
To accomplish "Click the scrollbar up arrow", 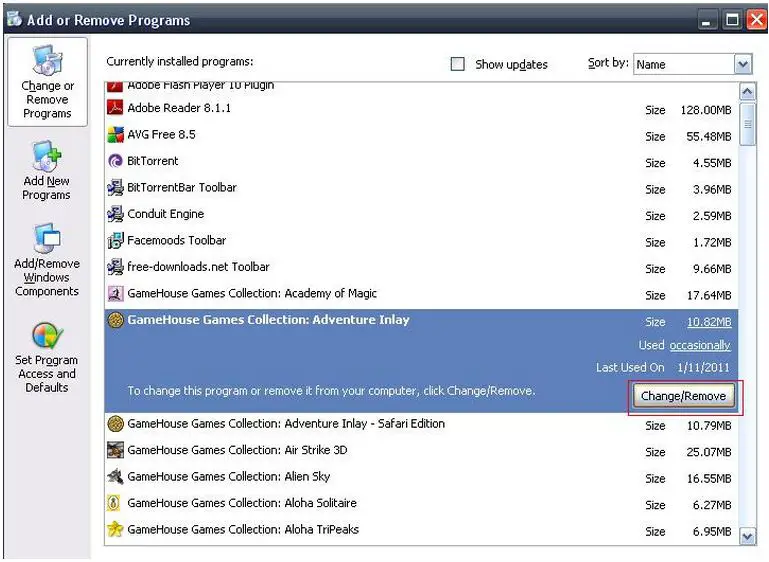I will click(747, 92).
